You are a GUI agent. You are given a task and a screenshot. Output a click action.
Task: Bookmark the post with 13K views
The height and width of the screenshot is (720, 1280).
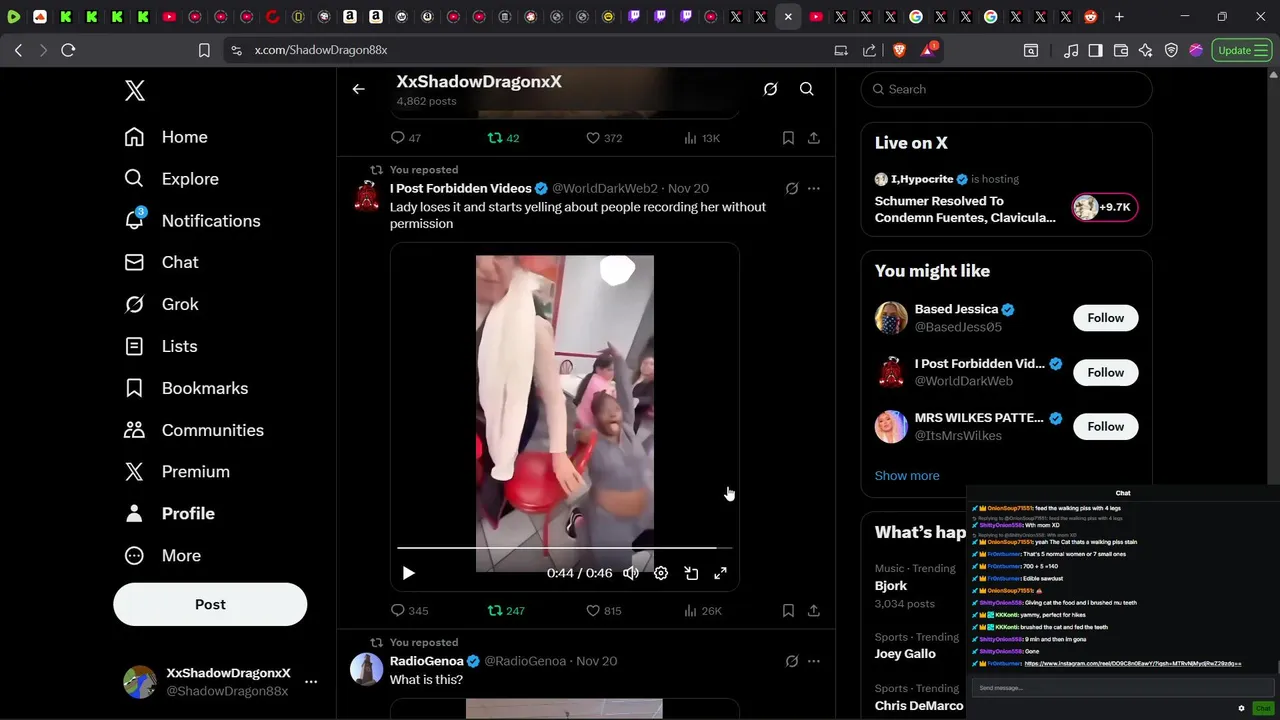pyautogui.click(x=788, y=138)
